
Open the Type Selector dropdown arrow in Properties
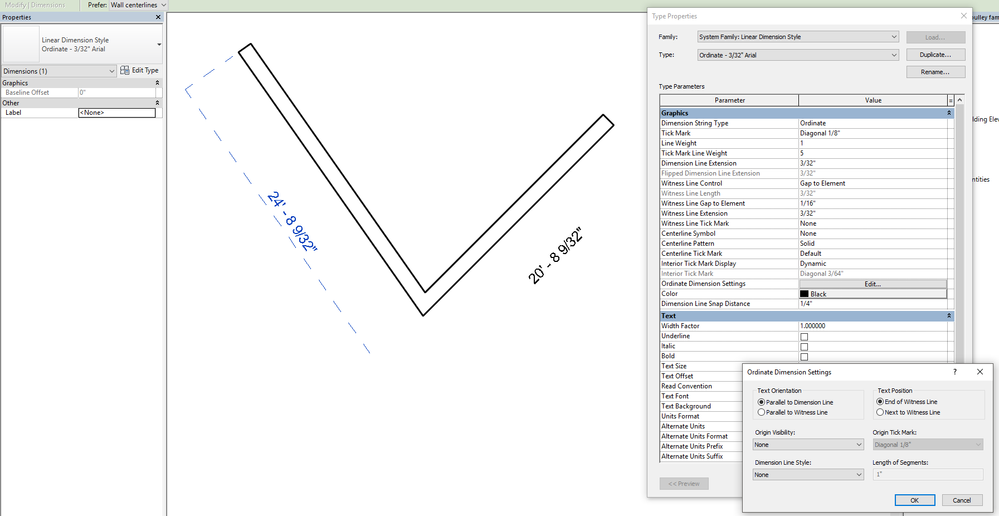(159, 45)
